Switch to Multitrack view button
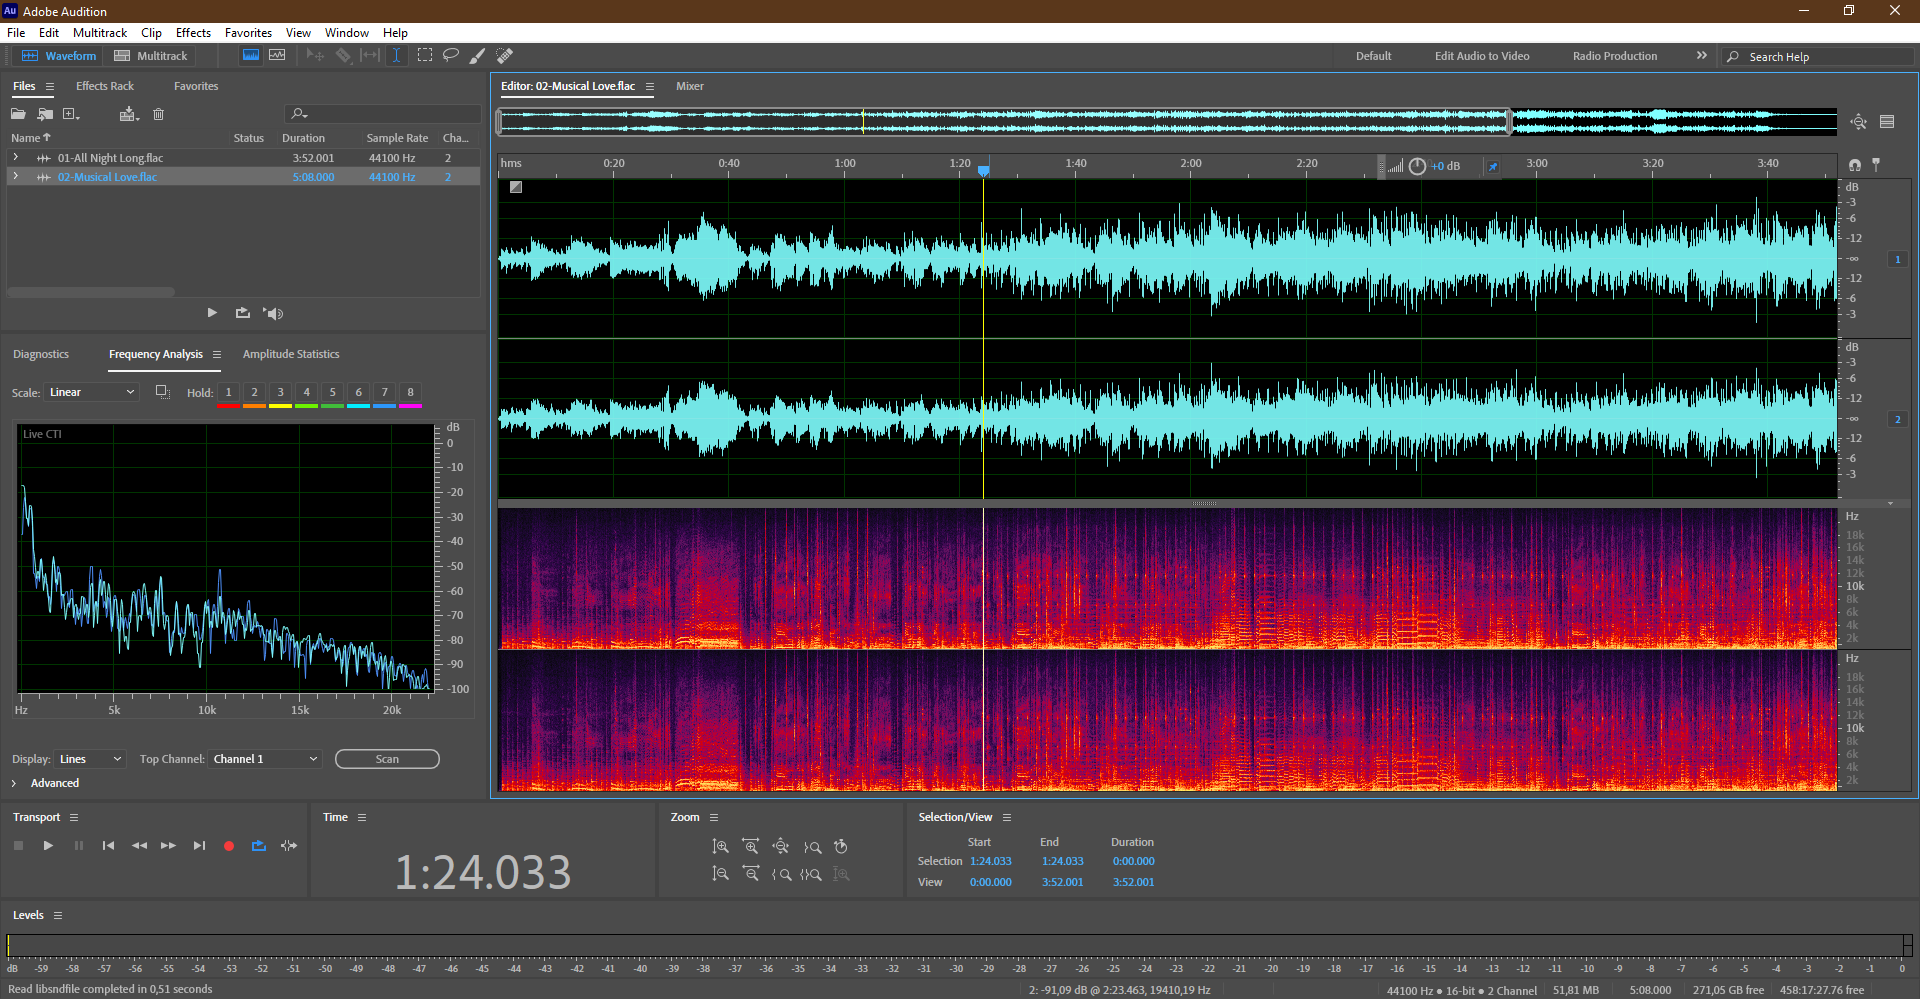The width and height of the screenshot is (1920, 999). pos(151,56)
